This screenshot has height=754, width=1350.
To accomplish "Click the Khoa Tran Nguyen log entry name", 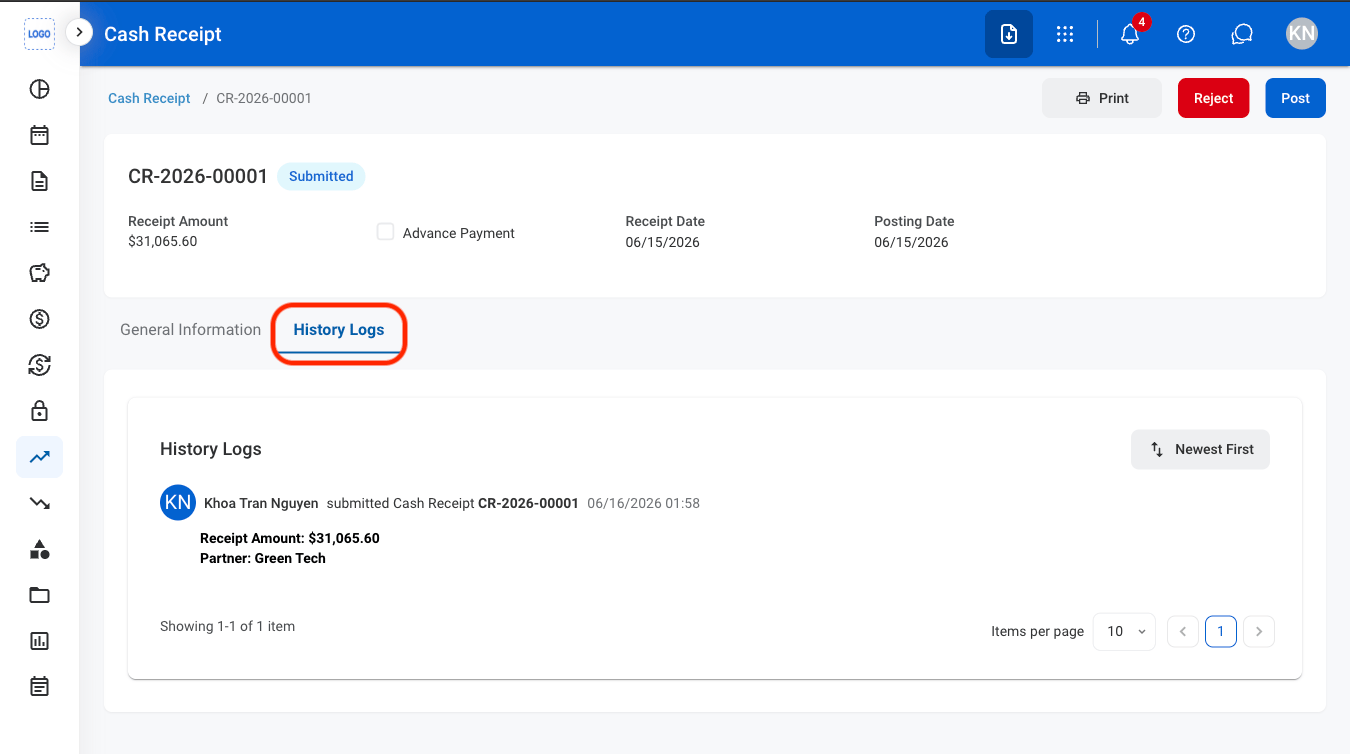I will (261, 503).
